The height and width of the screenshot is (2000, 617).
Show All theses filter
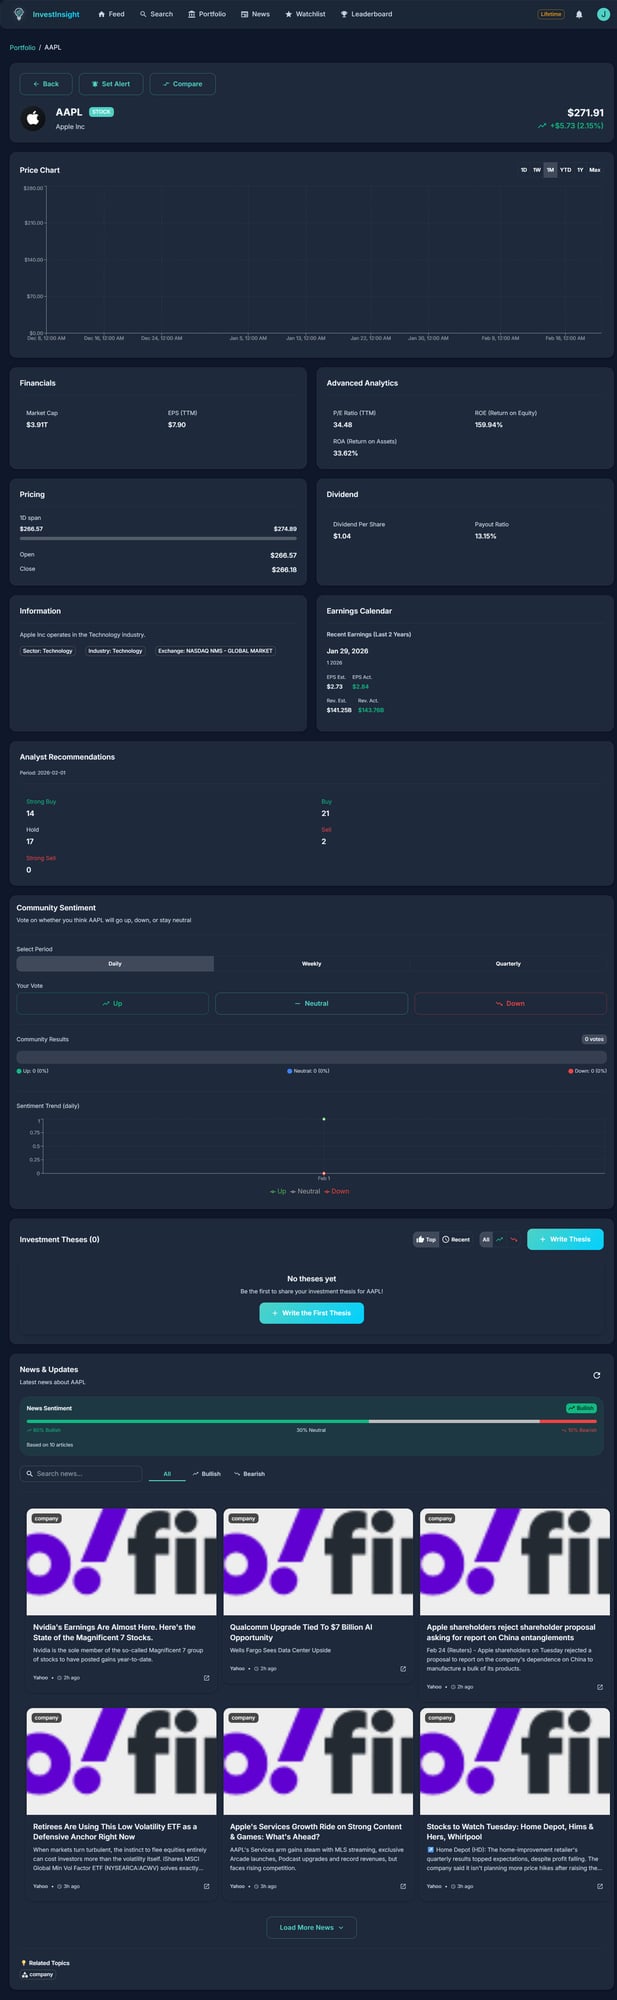486,1239
